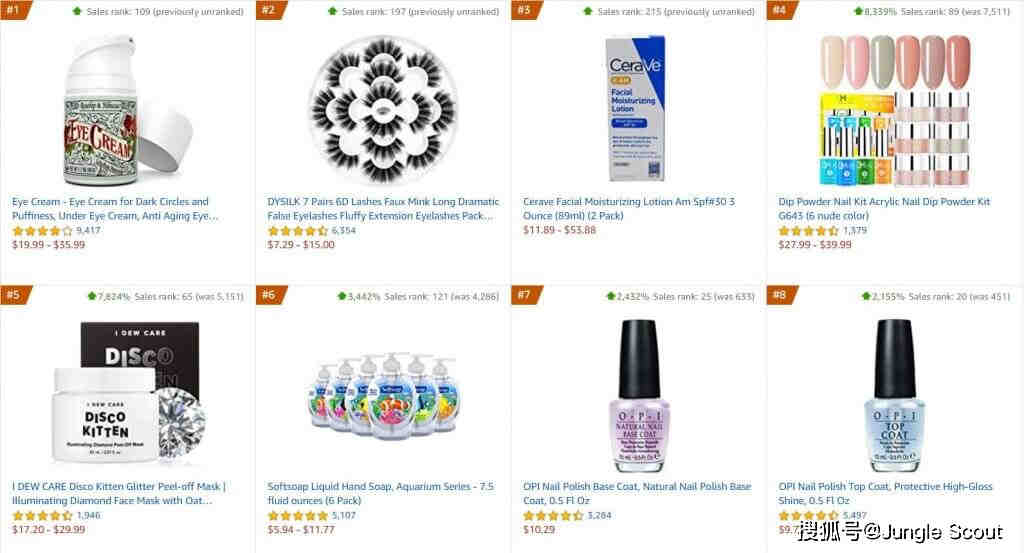This screenshot has width=1024, height=553.
Task: Open the OPI Top Coat bottle image
Action: [x=894, y=396]
